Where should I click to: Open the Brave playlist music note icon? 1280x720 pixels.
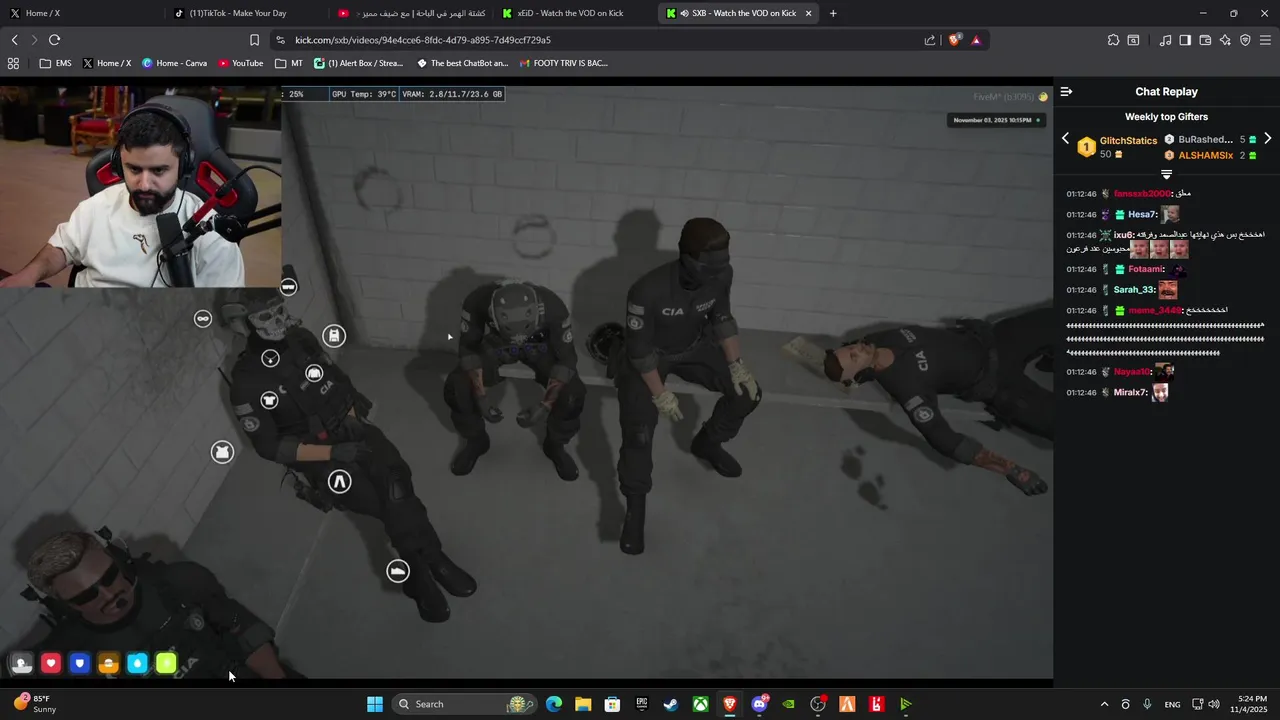[1165, 40]
